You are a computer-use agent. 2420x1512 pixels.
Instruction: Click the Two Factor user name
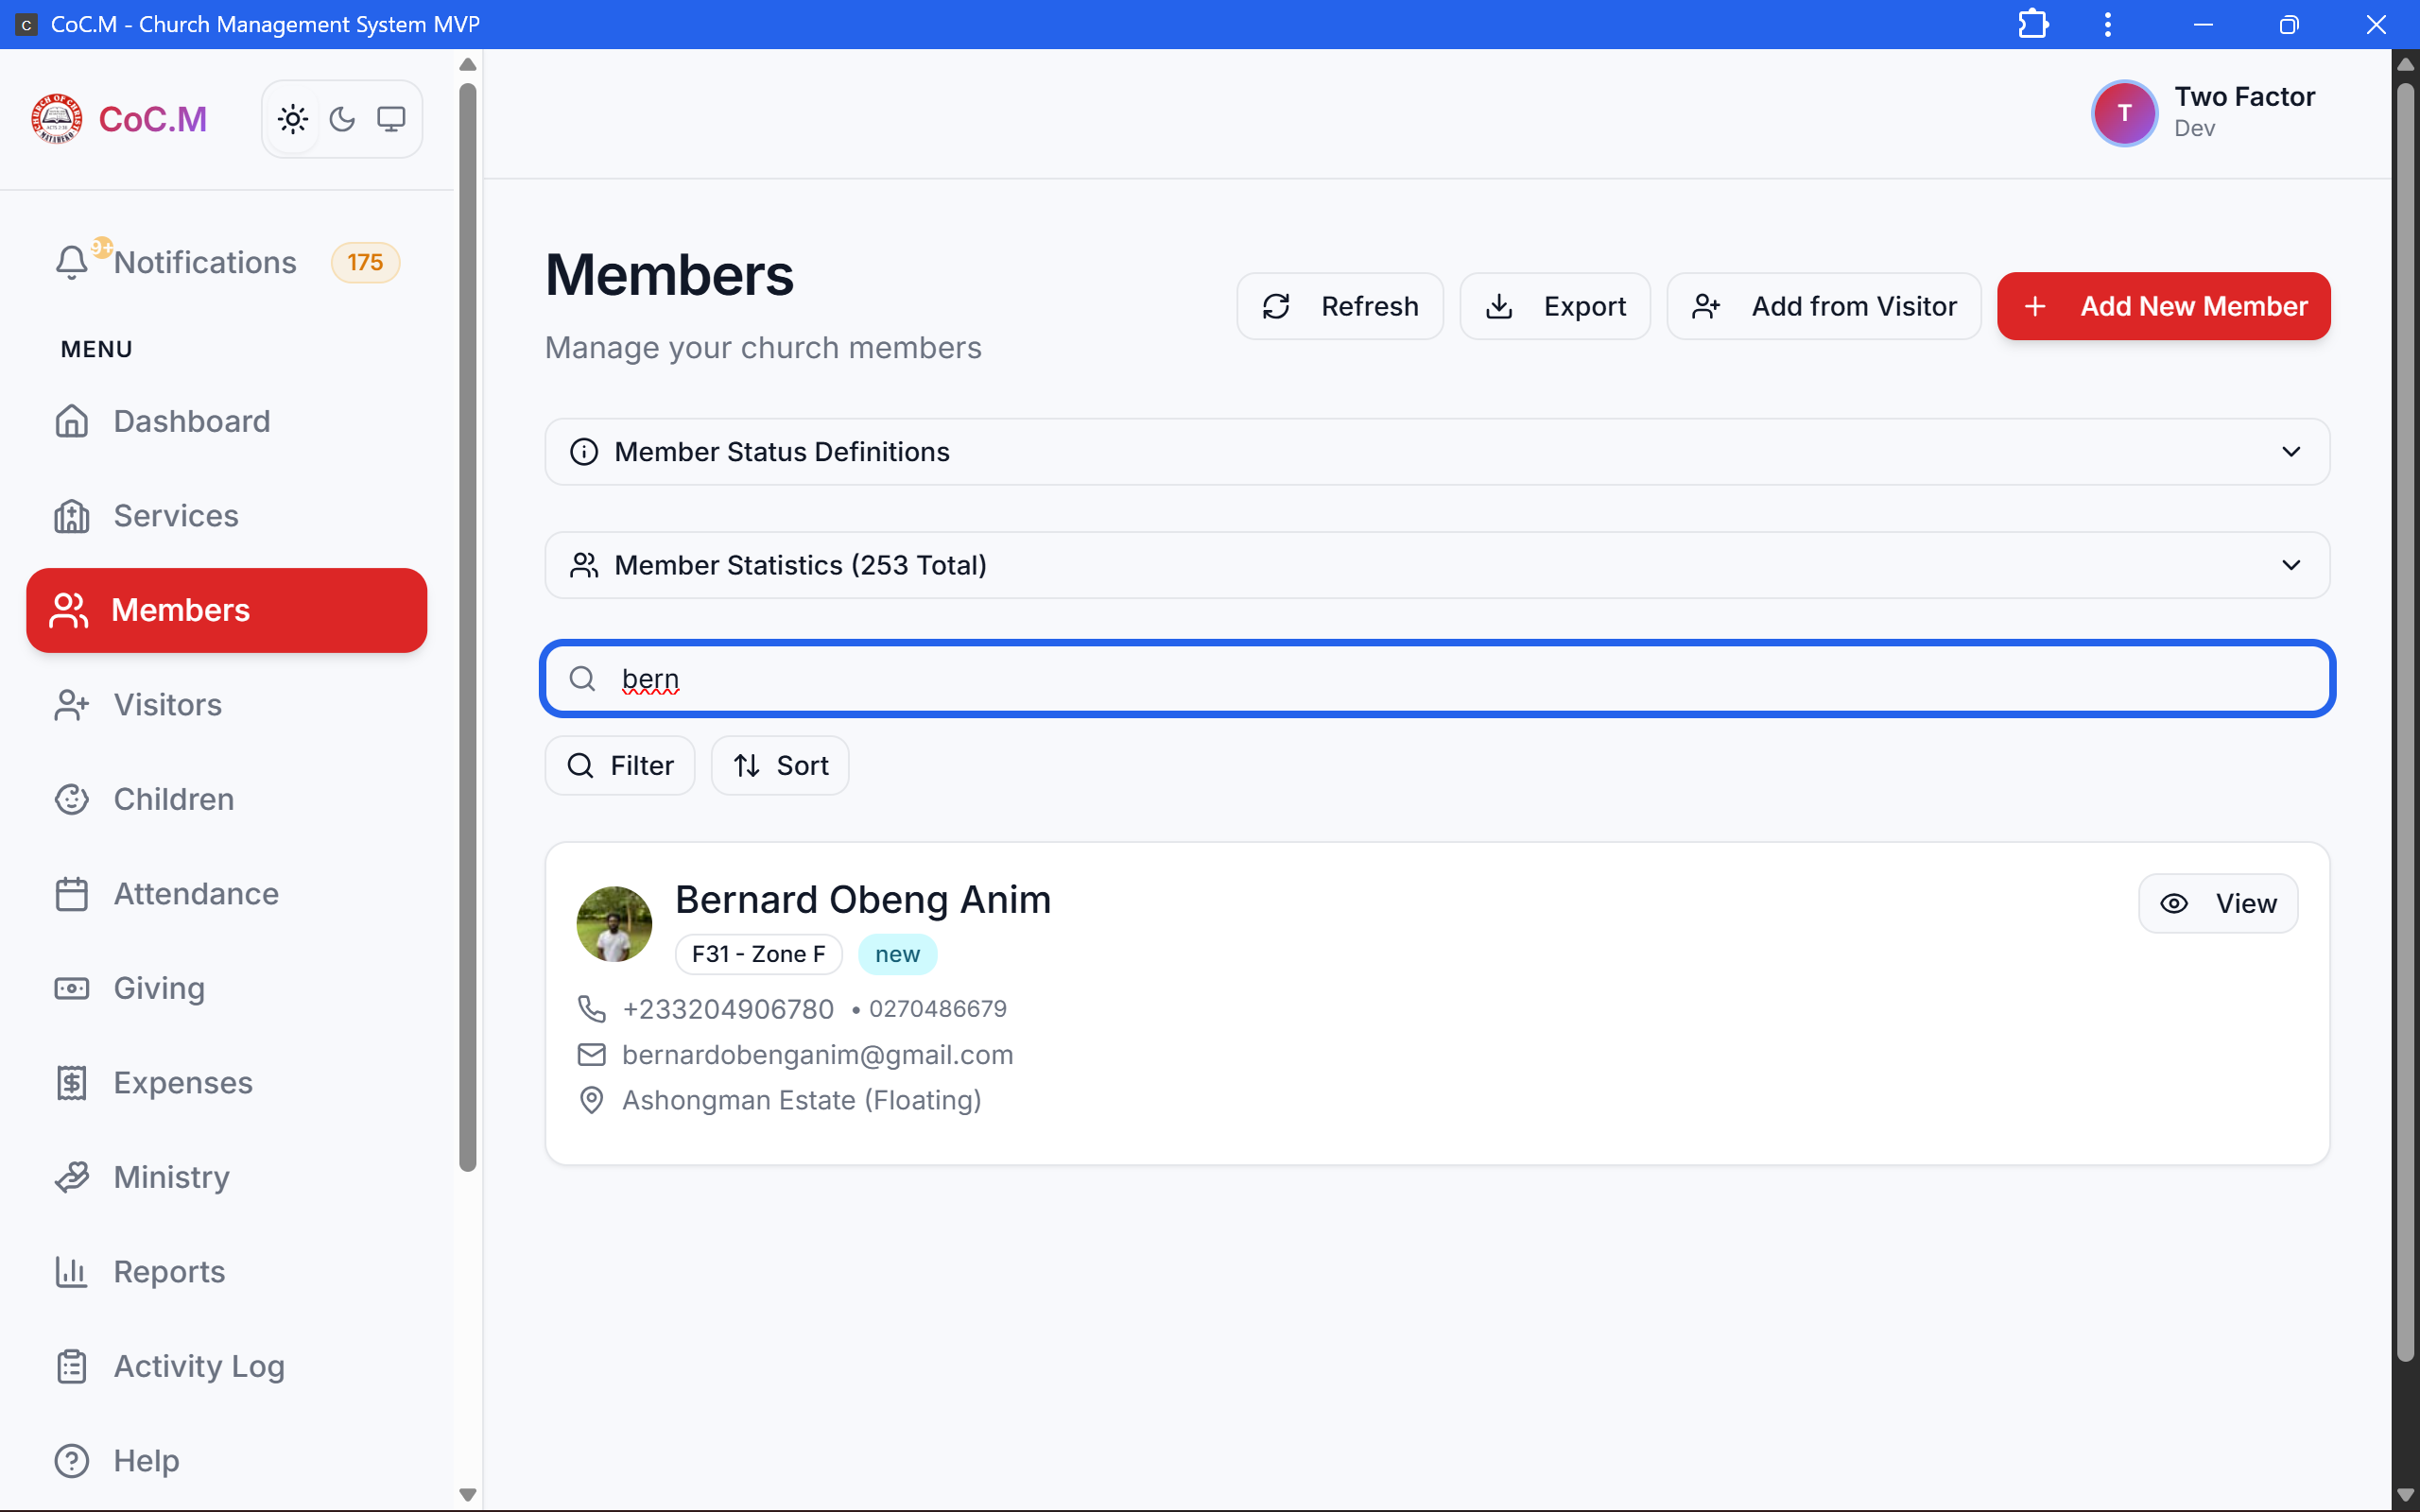[x=2245, y=96]
